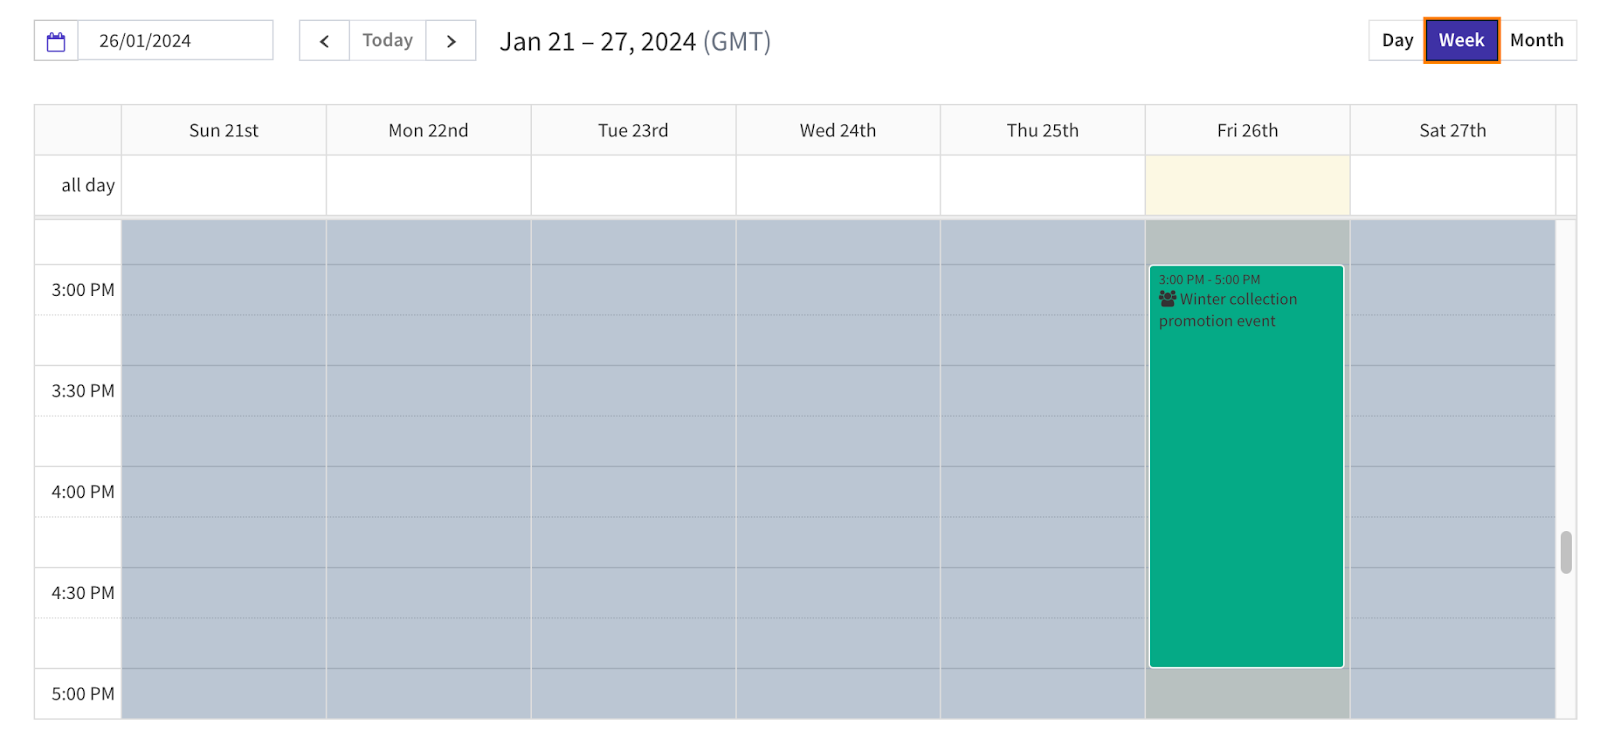Click the 4:00 PM slot on Thu 25th

click(1043, 492)
